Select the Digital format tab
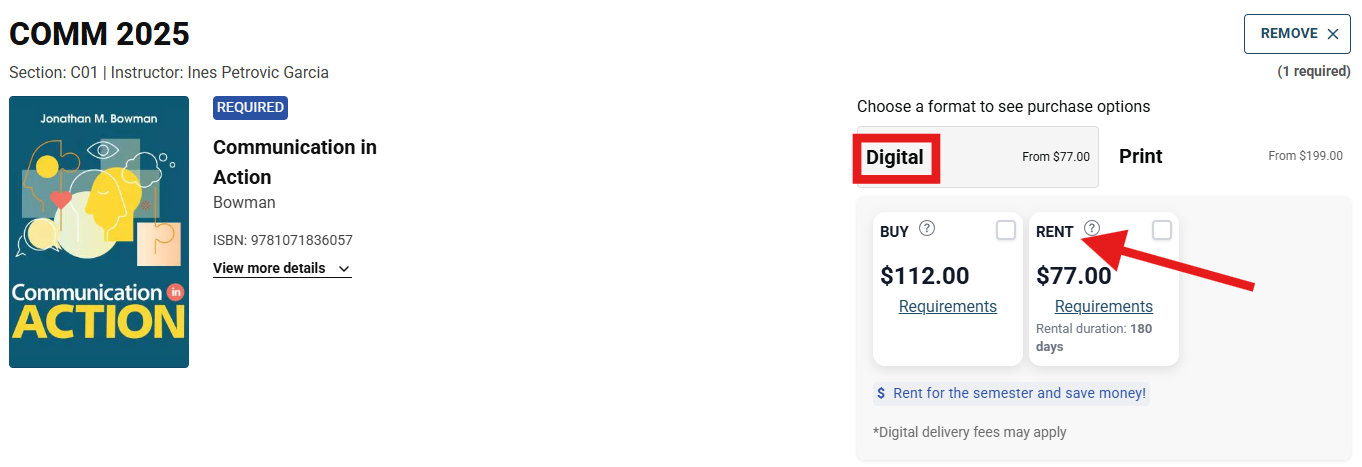Screen dimensions: 1362x467 point(978,157)
